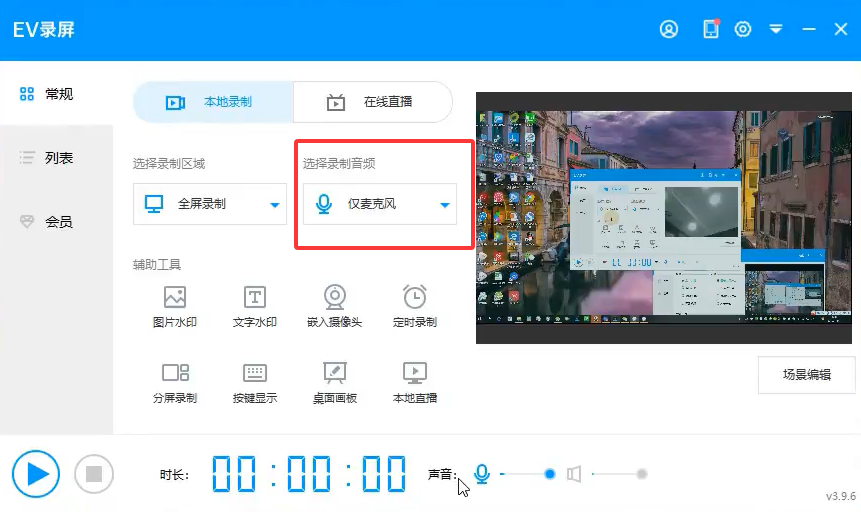Open the settings gear icon
This screenshot has width=861, height=512.
pos(742,29)
